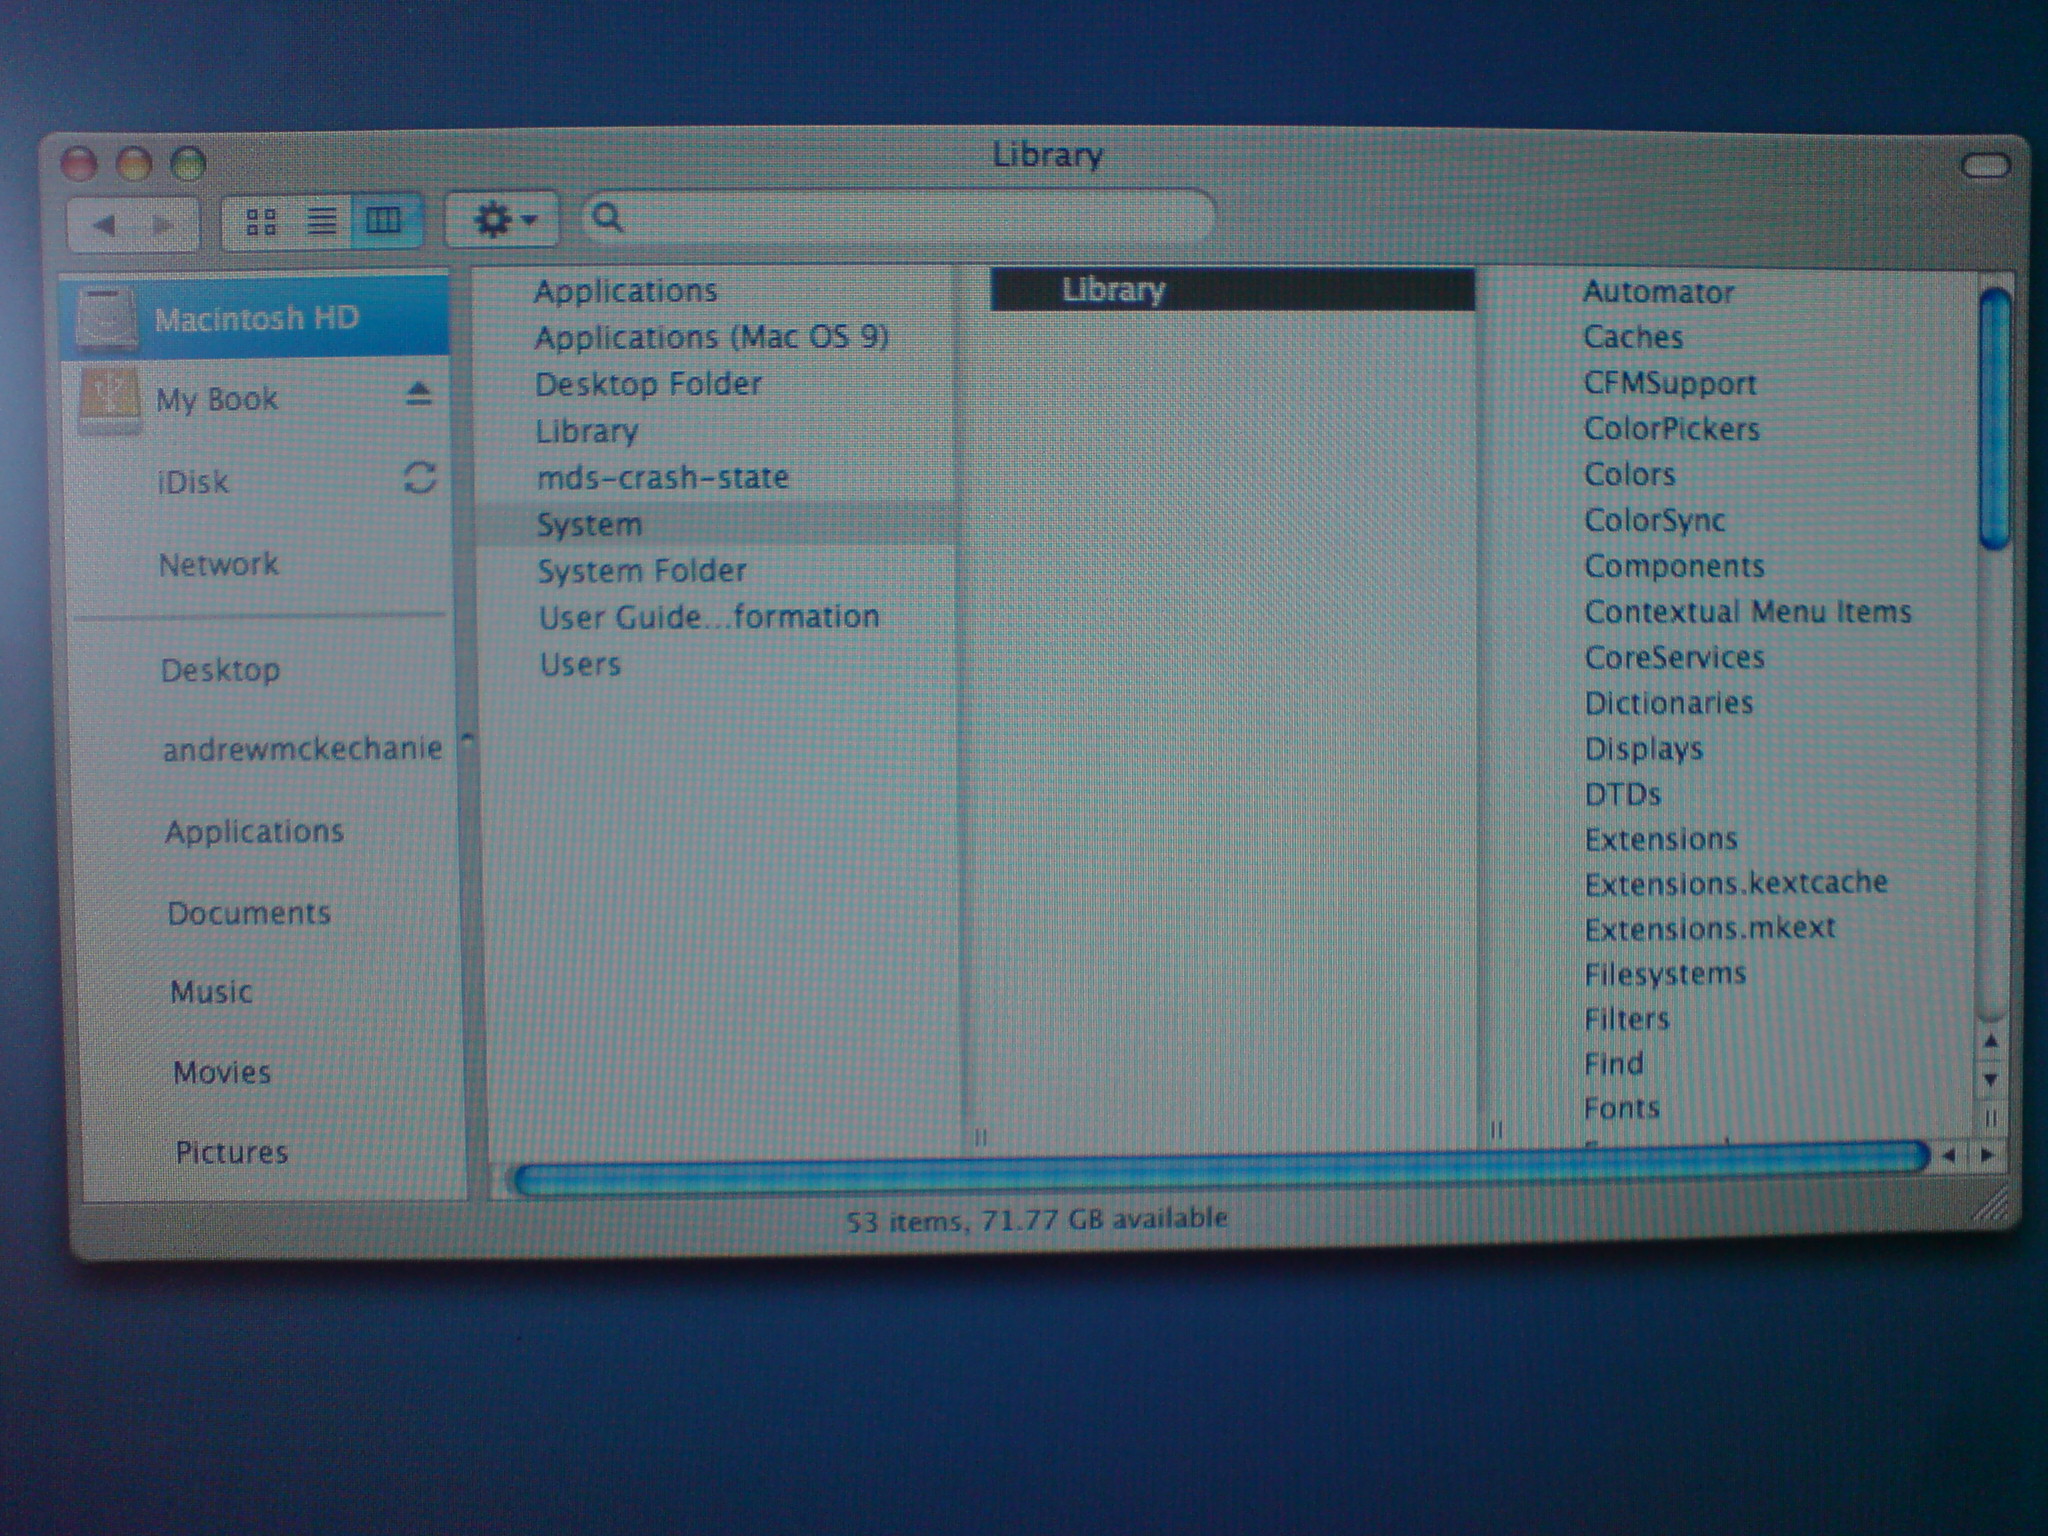Open the Extensions folder
Screen dimensions: 2048x1536
pos(1661,839)
